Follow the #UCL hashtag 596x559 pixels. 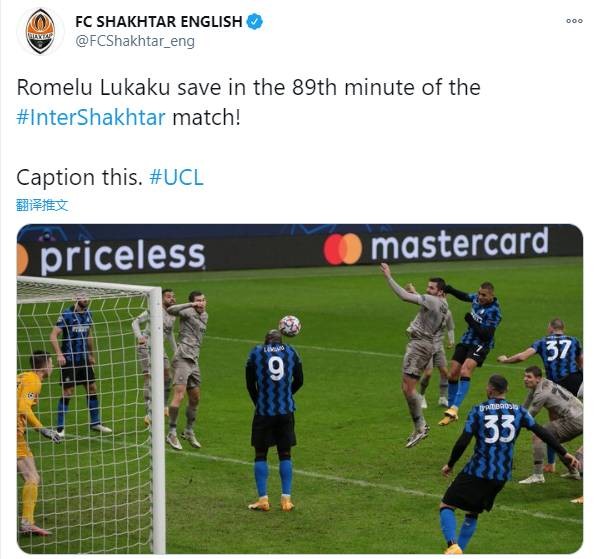pyautogui.click(x=177, y=177)
